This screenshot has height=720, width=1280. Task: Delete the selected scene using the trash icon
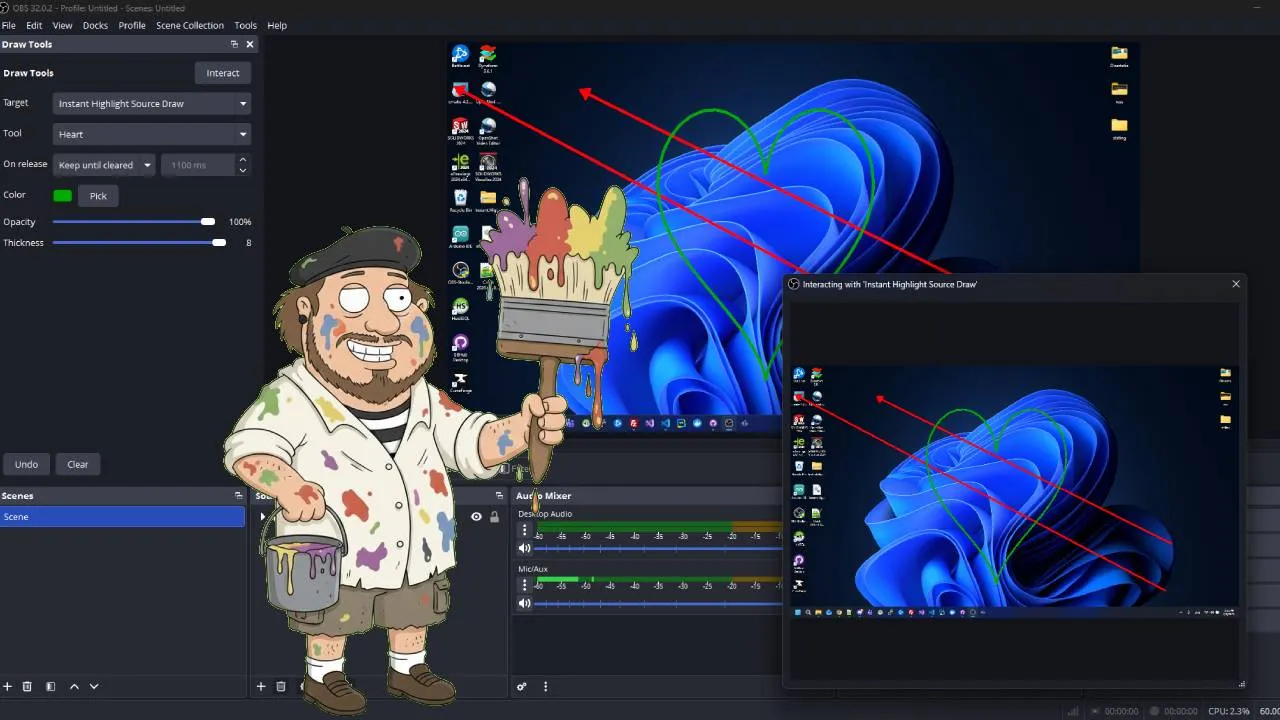tap(28, 686)
